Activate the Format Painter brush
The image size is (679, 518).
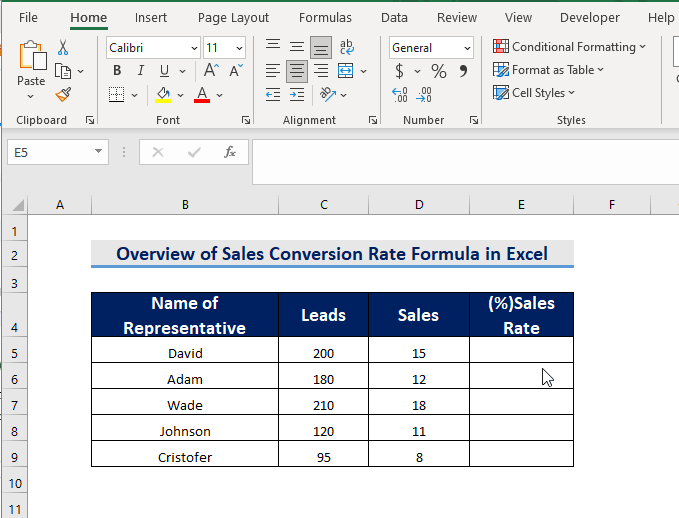tap(63, 94)
